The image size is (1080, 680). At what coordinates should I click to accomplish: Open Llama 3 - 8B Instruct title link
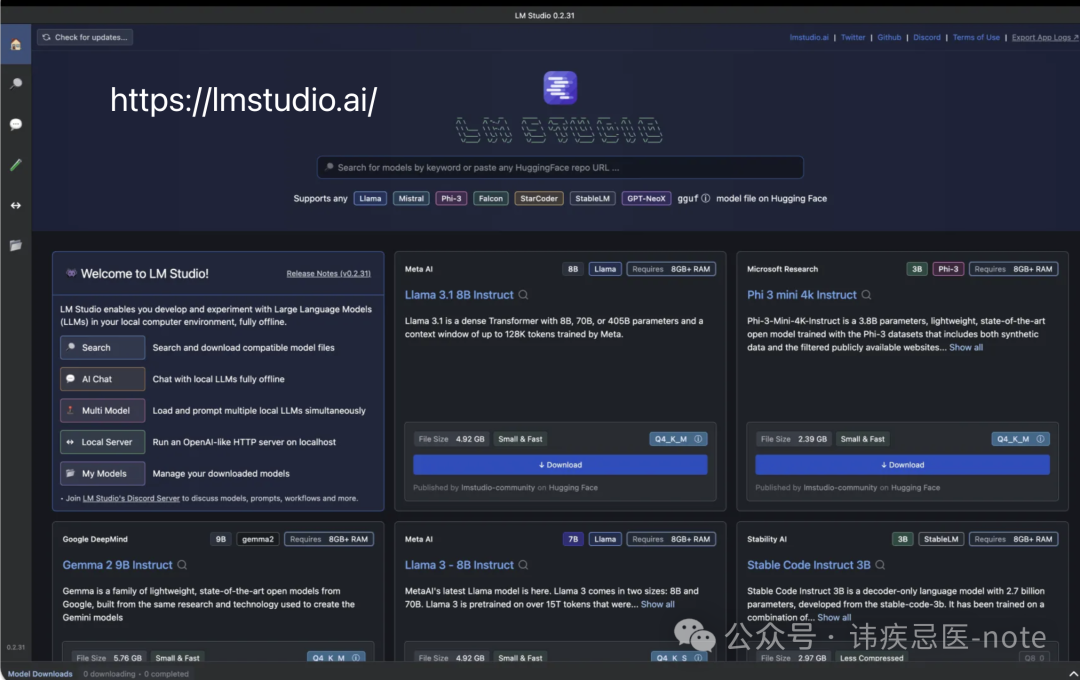[x=459, y=565]
